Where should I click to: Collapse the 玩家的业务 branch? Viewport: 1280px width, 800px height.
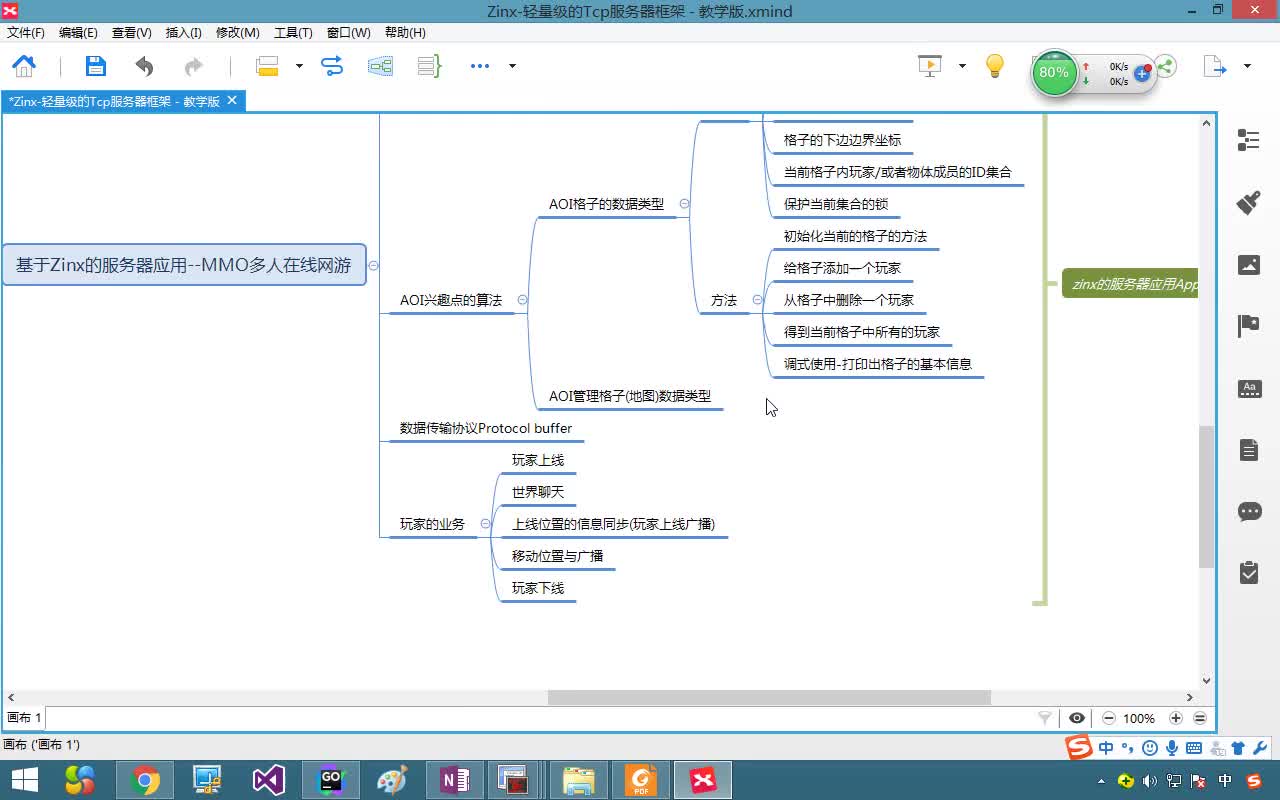[485, 524]
